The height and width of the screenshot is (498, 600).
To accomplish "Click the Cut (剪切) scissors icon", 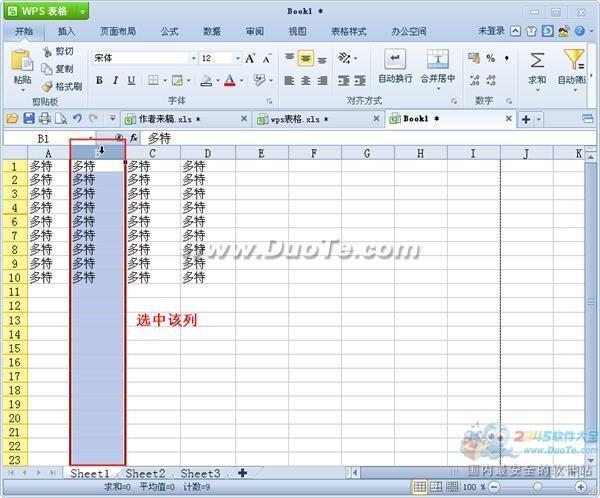I will tap(48, 52).
